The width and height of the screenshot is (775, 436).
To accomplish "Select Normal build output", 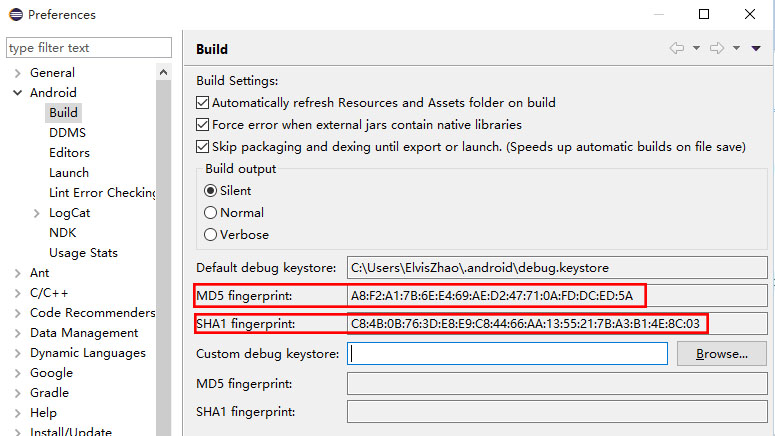I will [211, 213].
